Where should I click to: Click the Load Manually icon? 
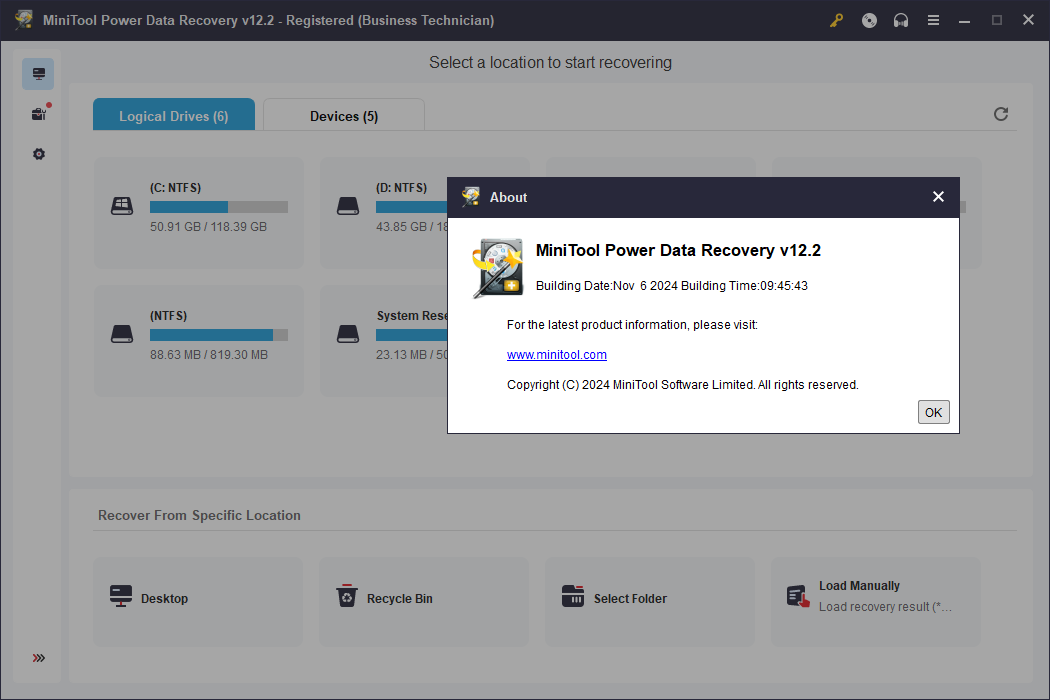click(798, 596)
